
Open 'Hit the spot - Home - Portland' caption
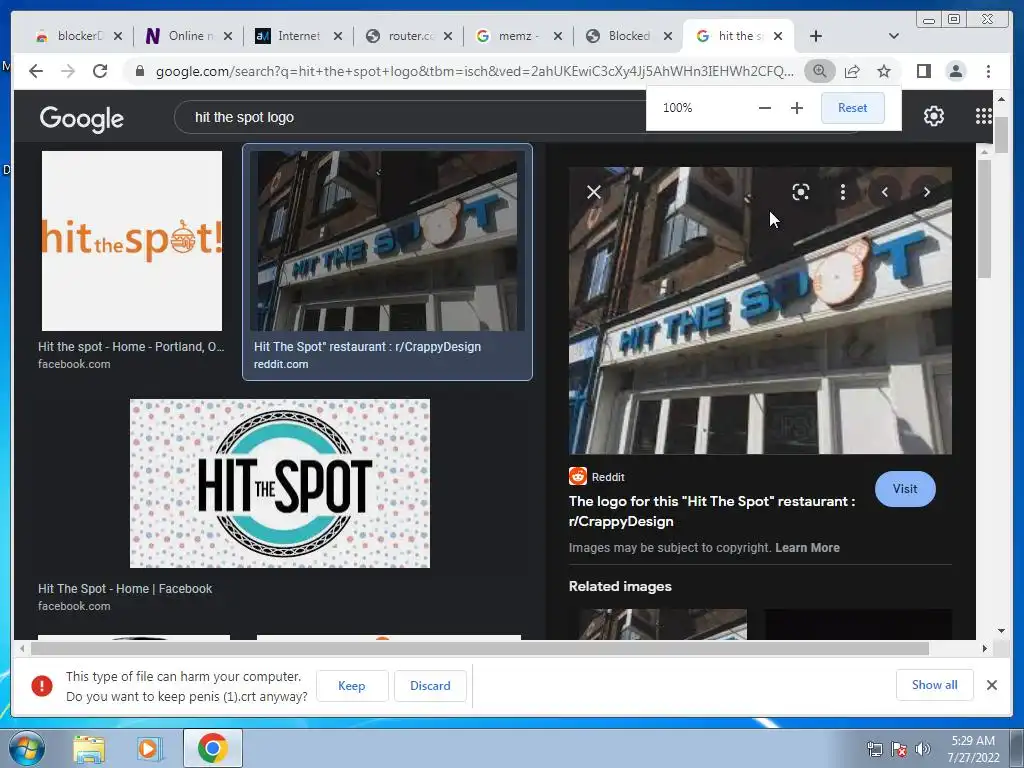pos(131,347)
